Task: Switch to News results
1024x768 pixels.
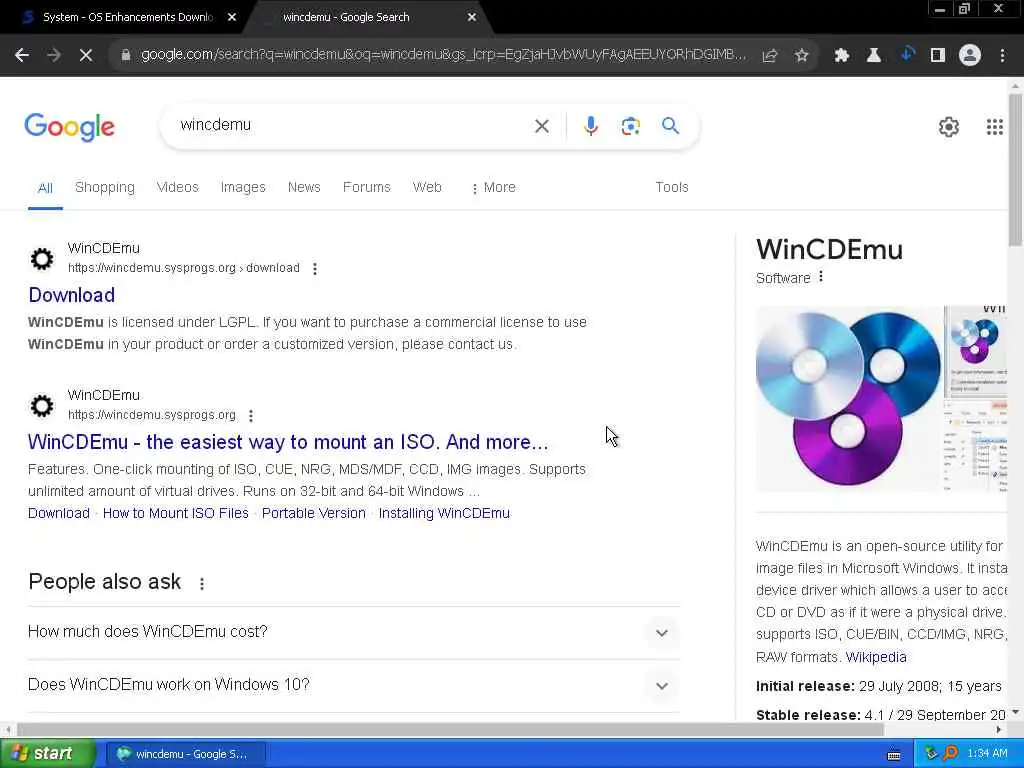Action: (304, 187)
